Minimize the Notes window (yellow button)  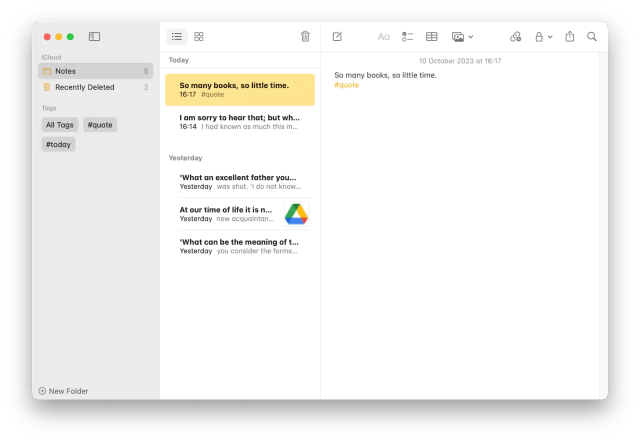pos(59,37)
